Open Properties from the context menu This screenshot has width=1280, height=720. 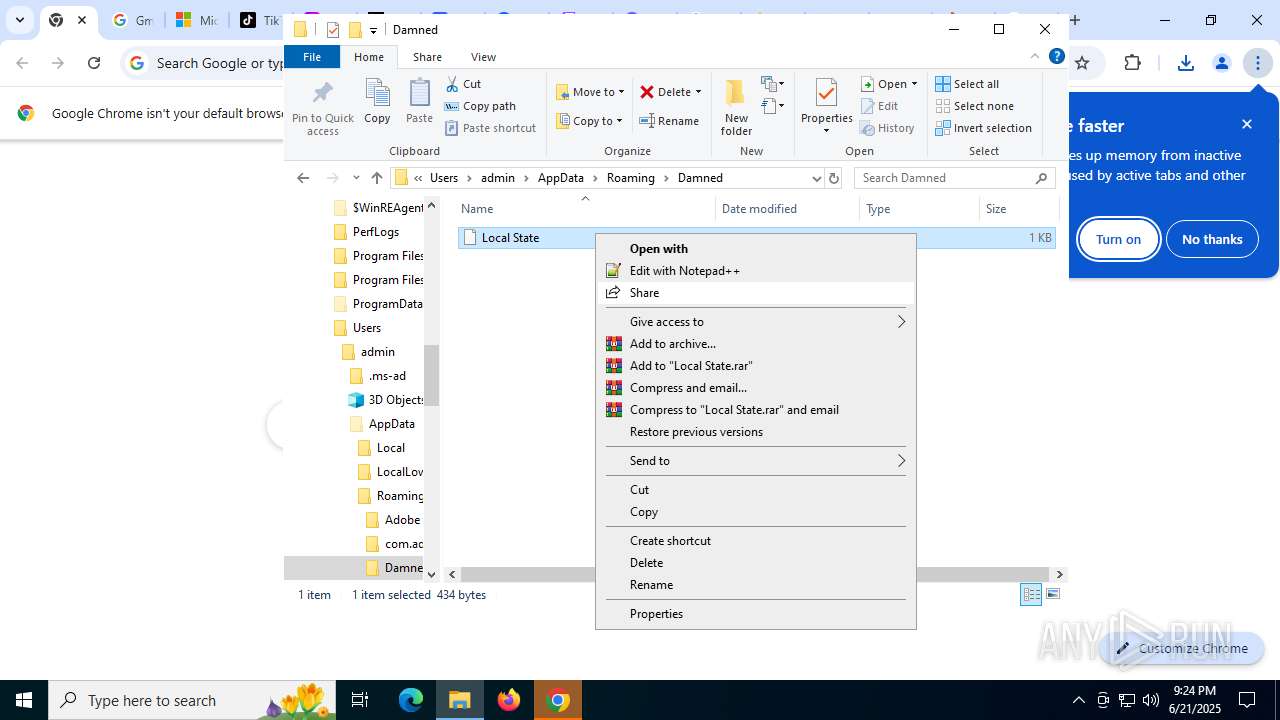pos(755,614)
